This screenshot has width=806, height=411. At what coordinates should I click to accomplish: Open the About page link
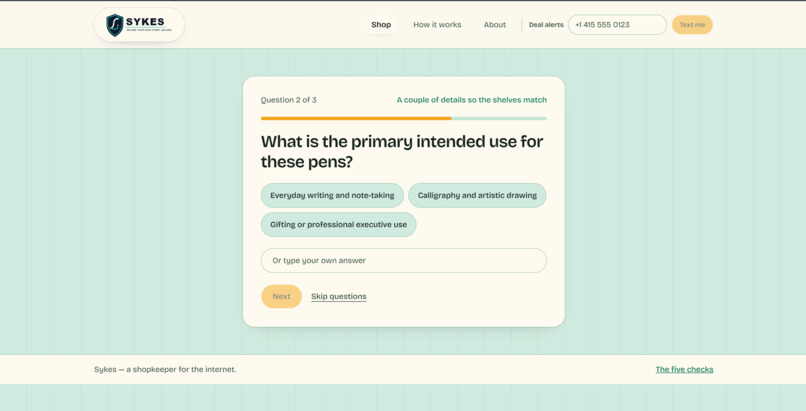click(x=494, y=25)
